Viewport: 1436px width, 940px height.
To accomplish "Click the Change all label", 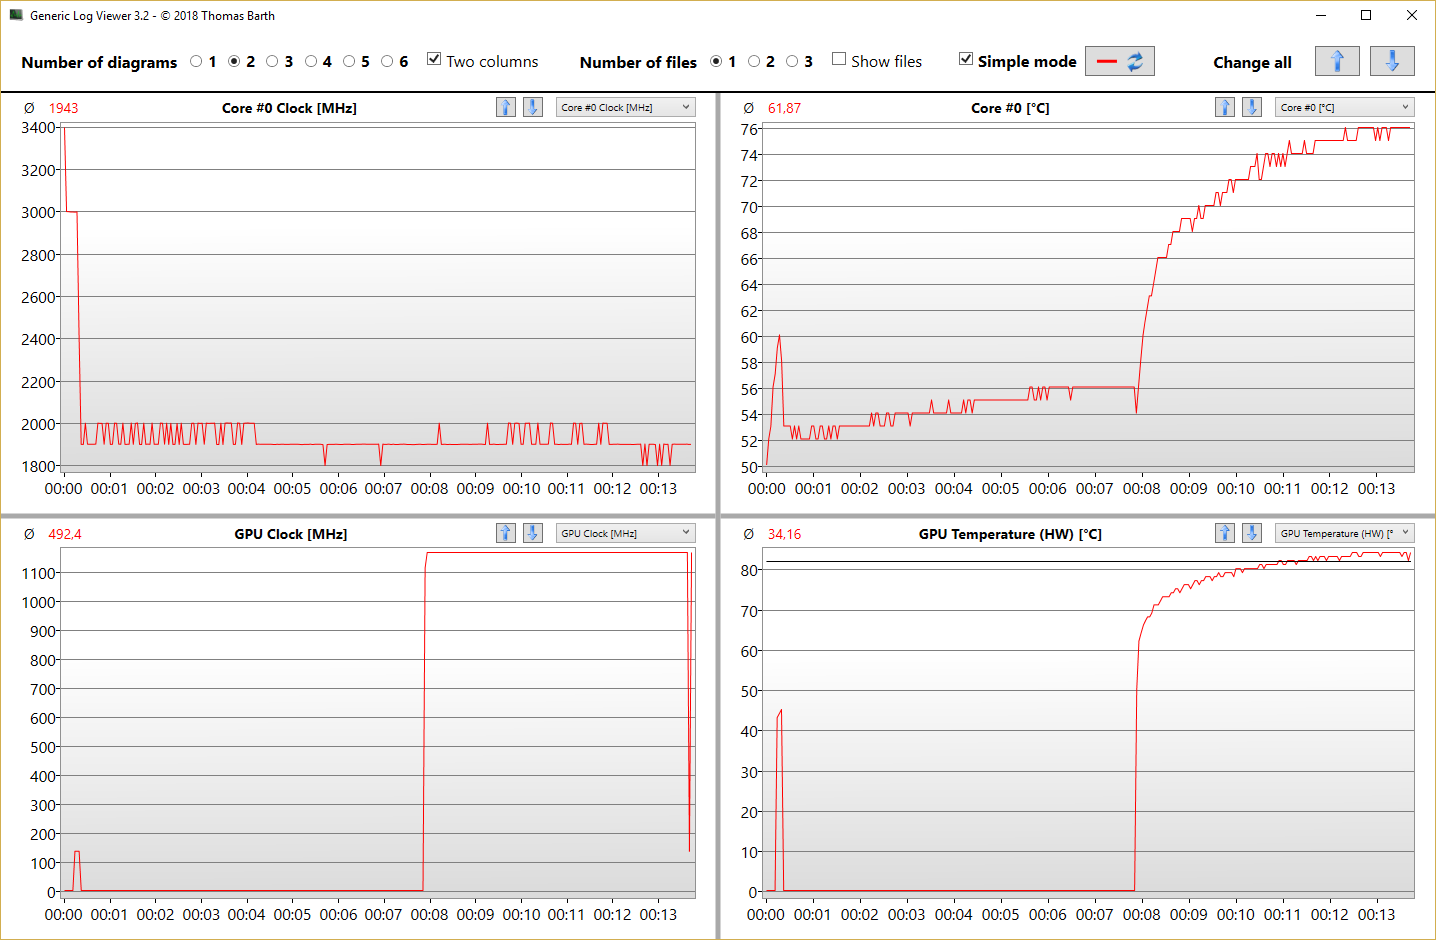I will point(1252,62).
